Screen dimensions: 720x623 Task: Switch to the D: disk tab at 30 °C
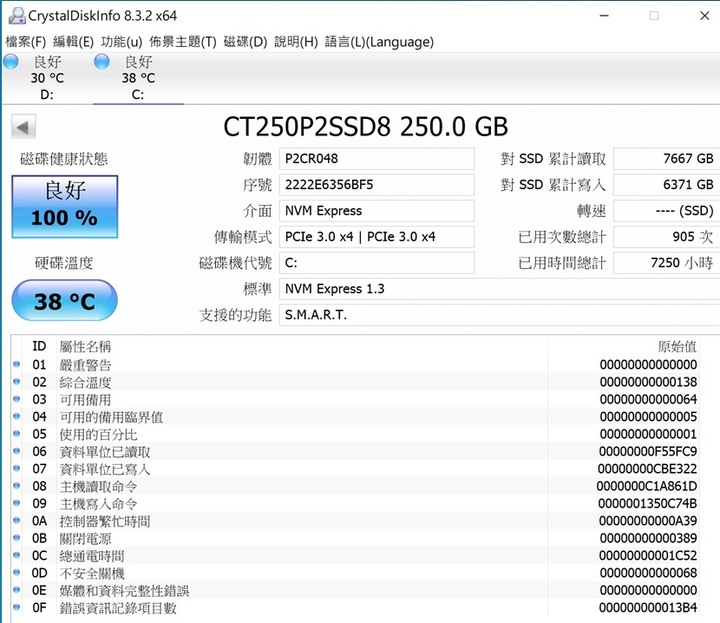[x=47, y=78]
